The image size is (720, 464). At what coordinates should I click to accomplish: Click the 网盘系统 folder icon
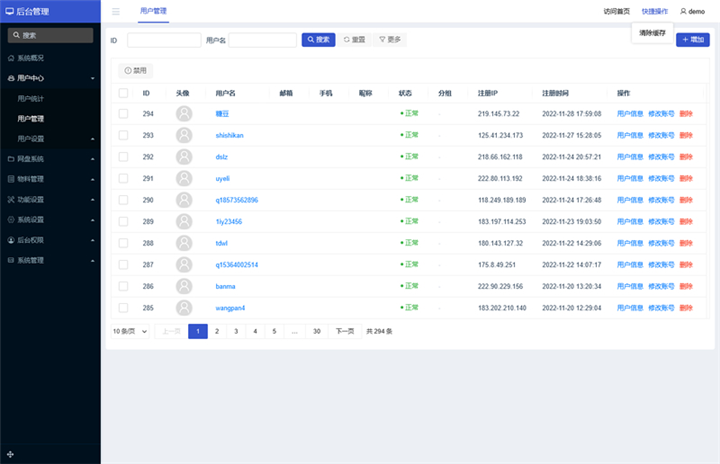[x=11, y=159]
